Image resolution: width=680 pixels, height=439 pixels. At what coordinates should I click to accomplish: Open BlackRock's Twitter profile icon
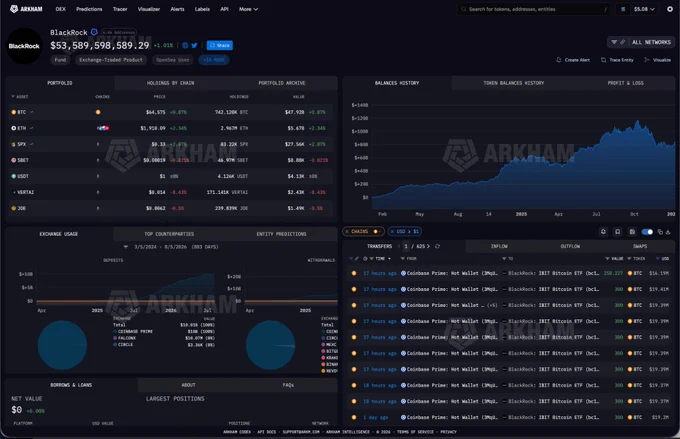[x=194, y=45]
